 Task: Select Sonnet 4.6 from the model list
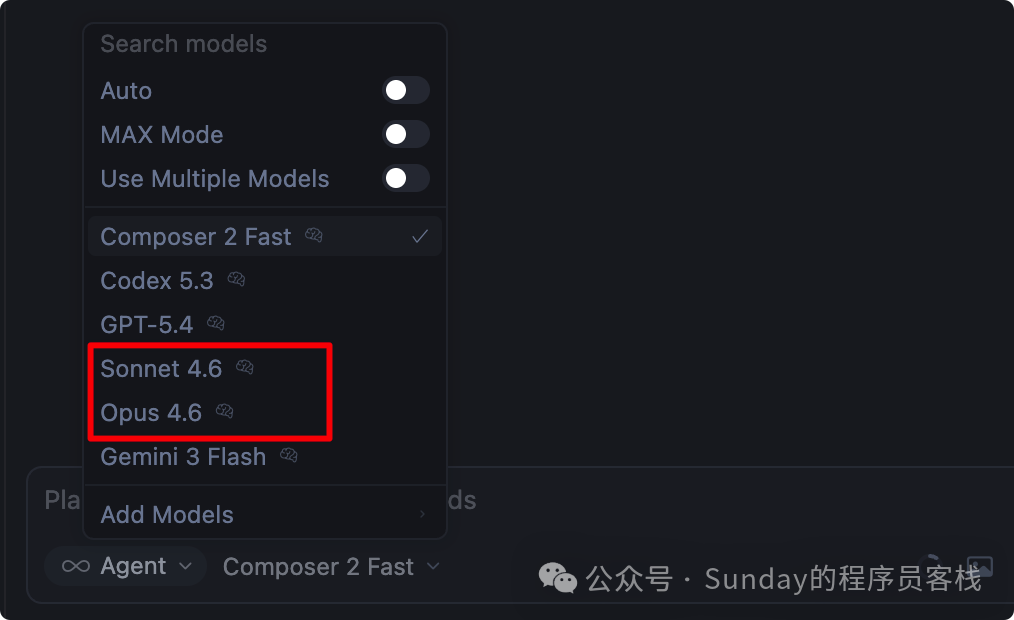click(161, 369)
